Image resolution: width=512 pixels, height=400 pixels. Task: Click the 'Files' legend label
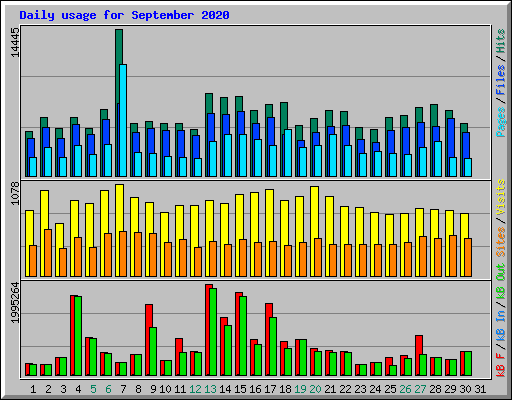tap(501, 79)
